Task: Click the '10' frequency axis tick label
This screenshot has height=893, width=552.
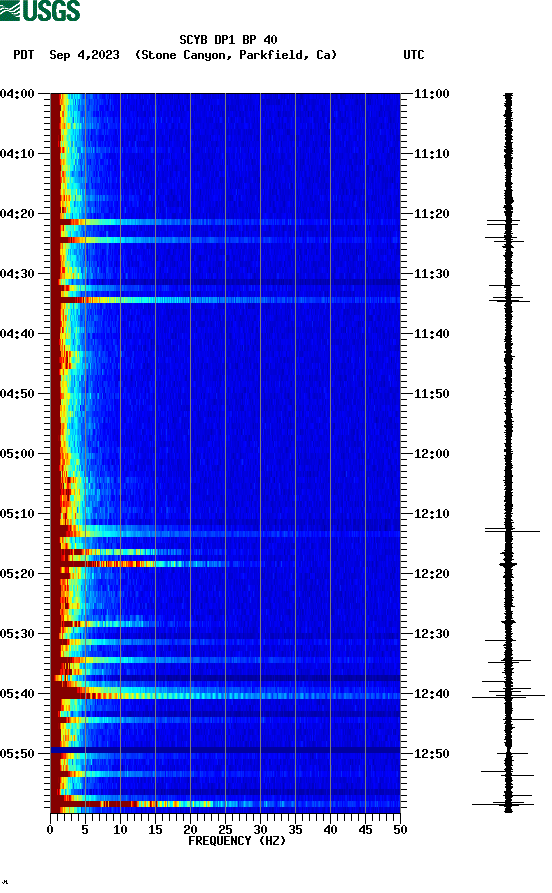Action: click(120, 830)
